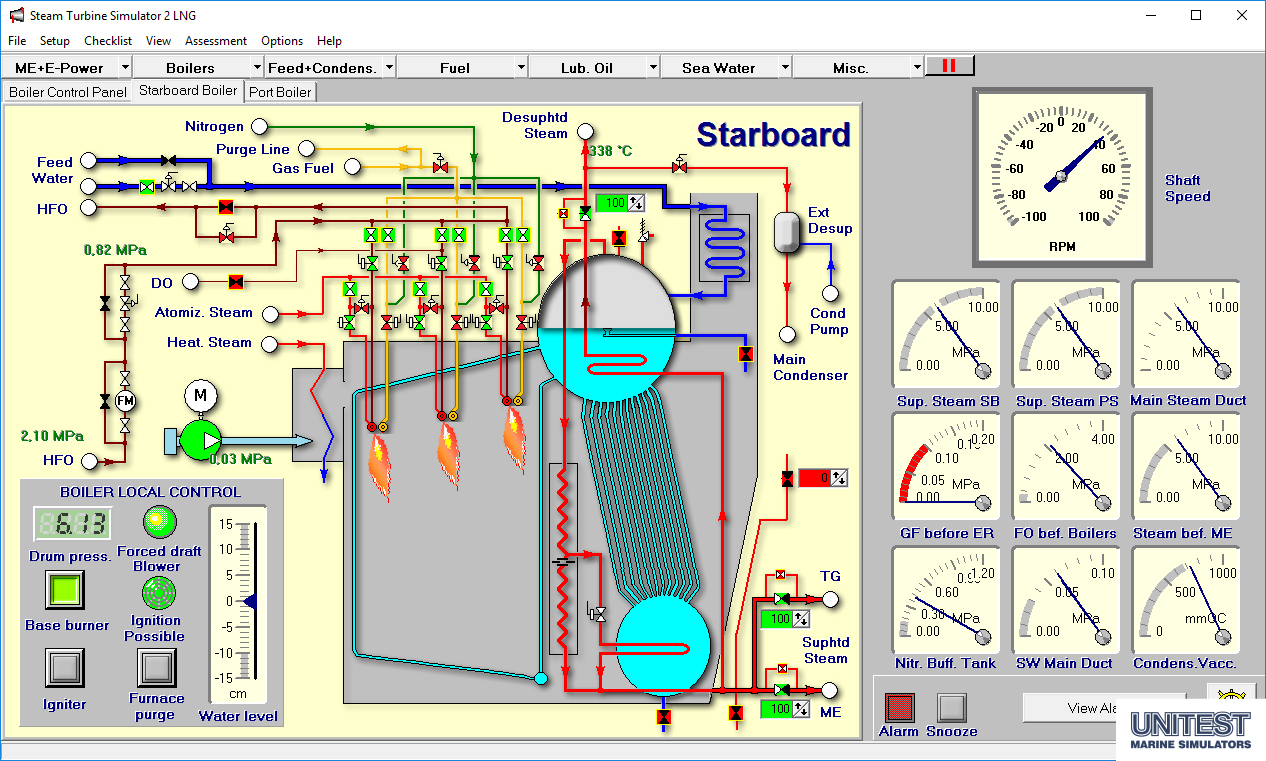
Task: Expand the Sea Water dropdown arrow
Action: point(785,68)
